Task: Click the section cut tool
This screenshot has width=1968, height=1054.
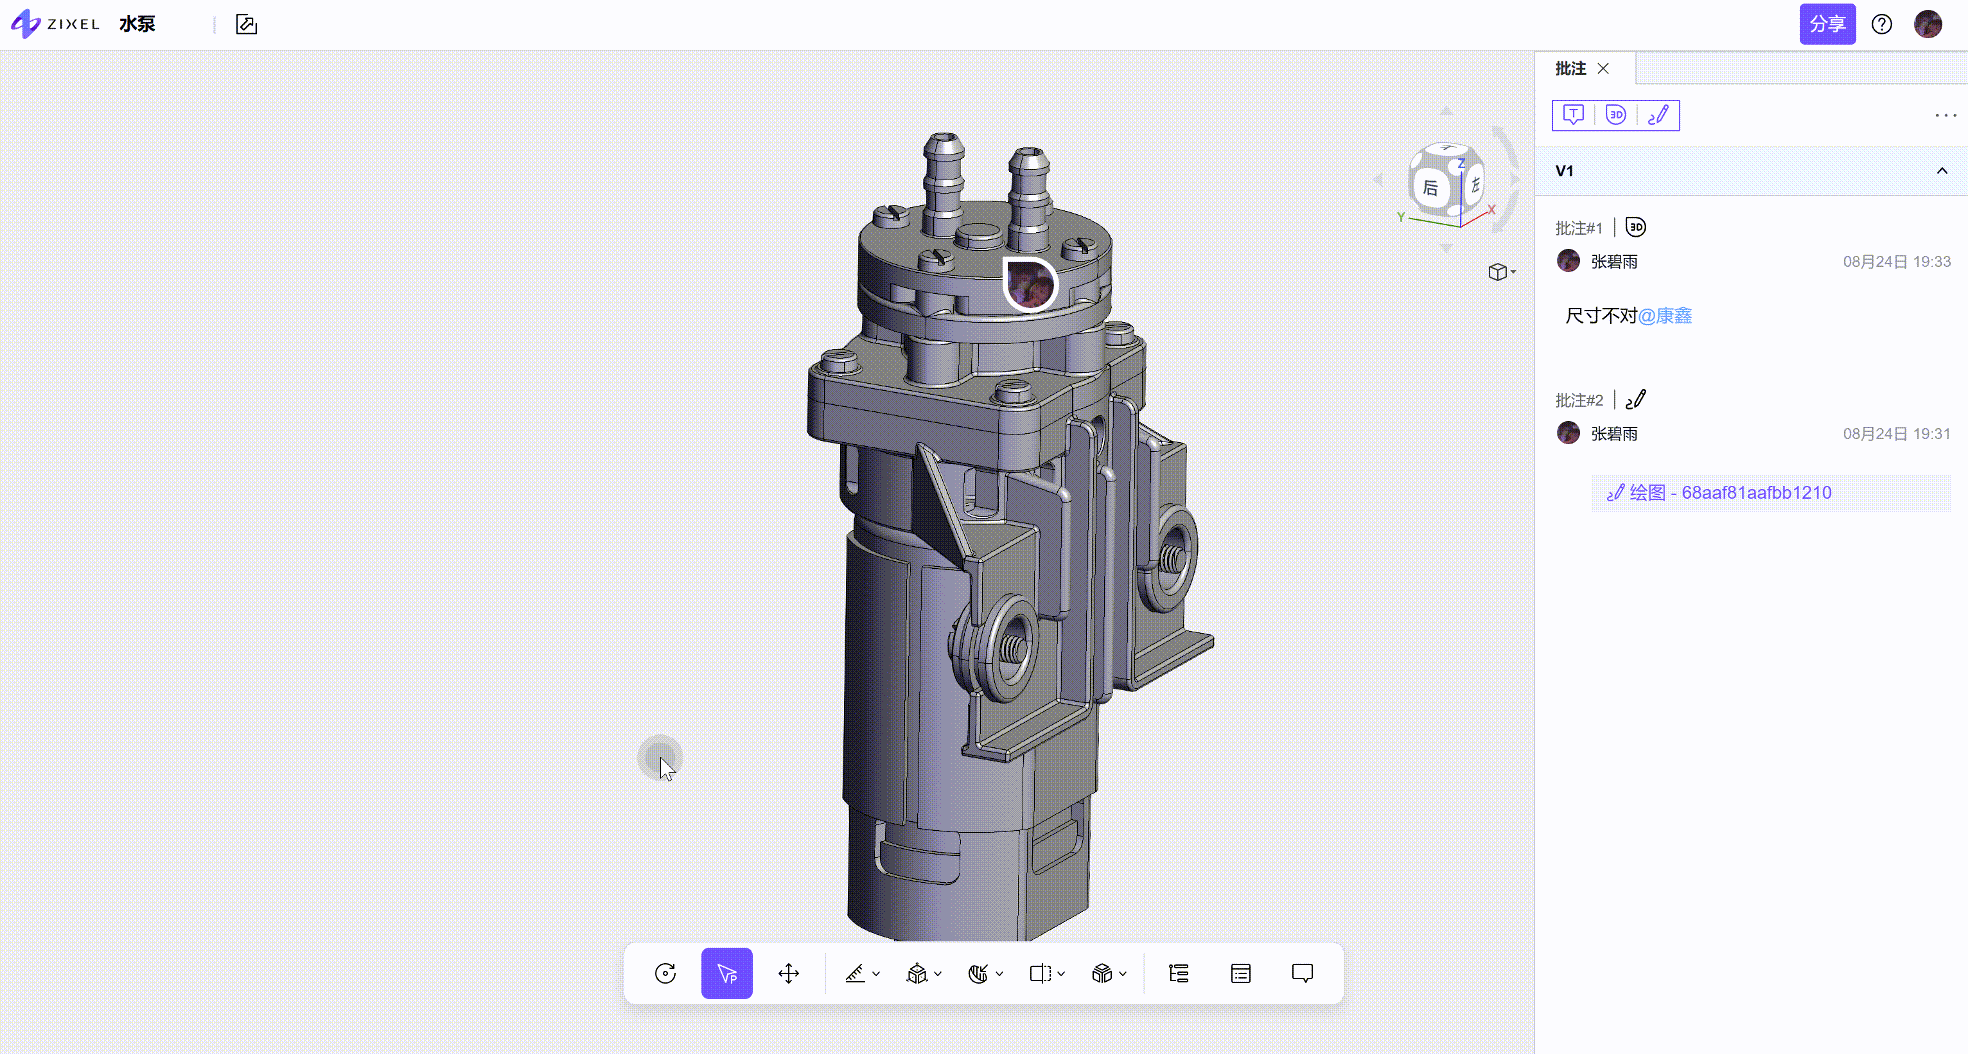Action: click(x=1040, y=973)
